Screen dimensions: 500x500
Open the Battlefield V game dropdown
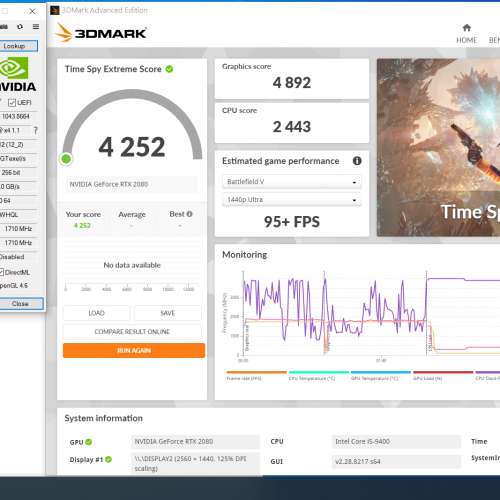point(292,182)
